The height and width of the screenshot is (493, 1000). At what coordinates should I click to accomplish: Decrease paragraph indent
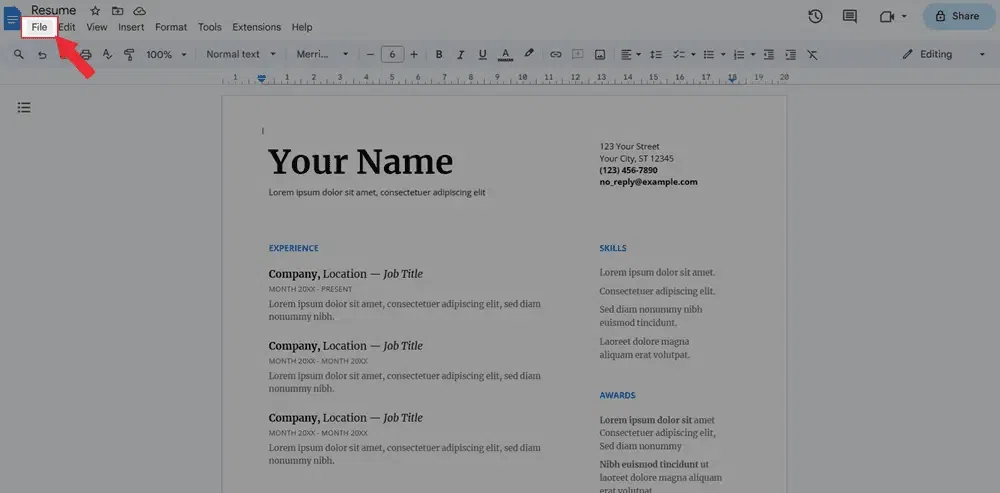[x=768, y=55]
